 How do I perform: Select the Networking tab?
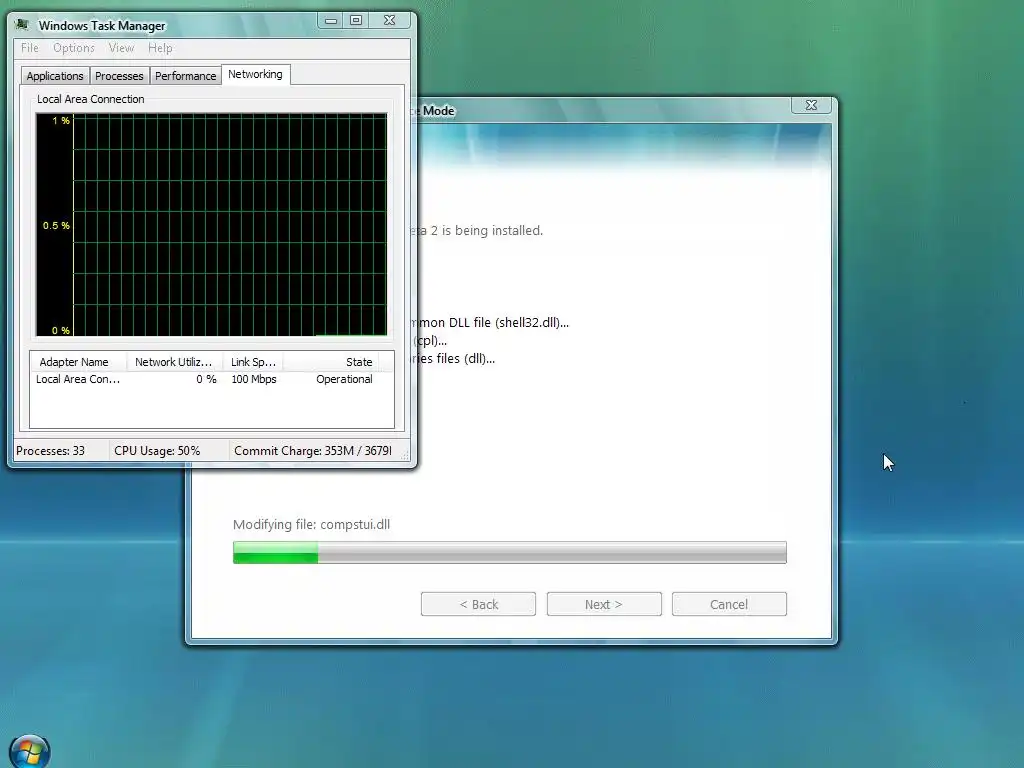pyautogui.click(x=255, y=74)
